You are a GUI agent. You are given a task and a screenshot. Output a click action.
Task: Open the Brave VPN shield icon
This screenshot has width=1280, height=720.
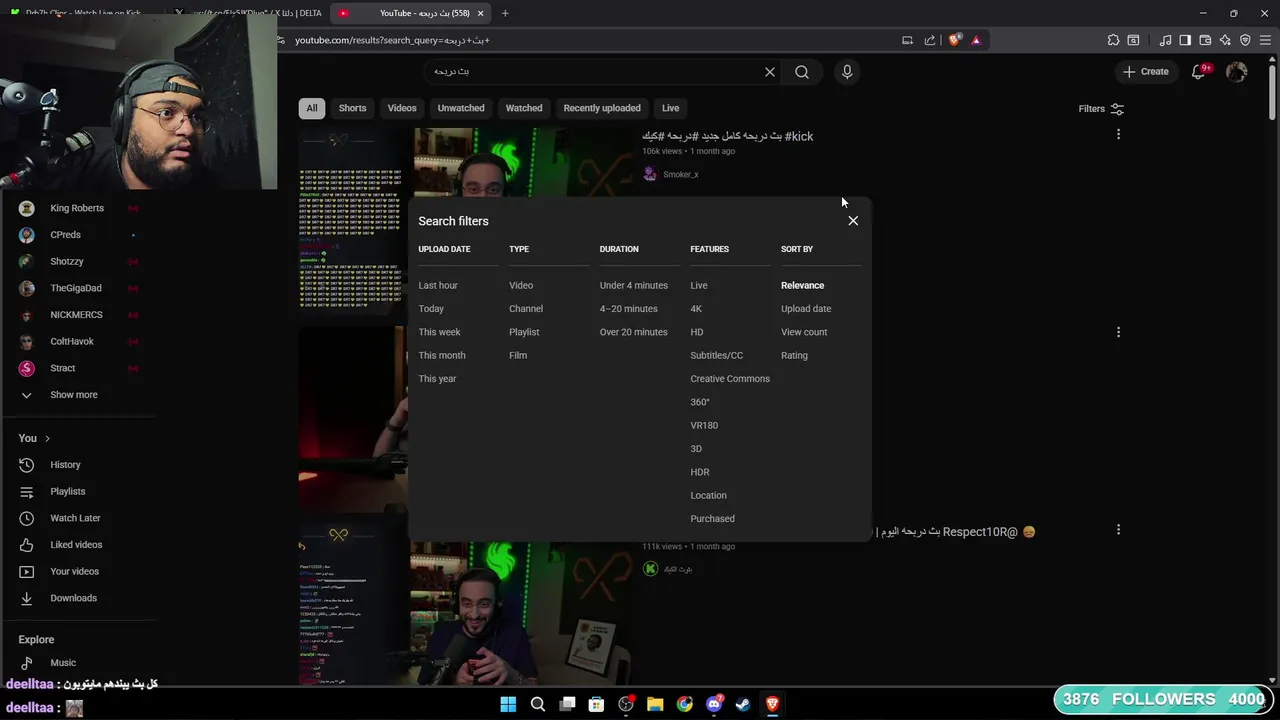(x=1245, y=40)
